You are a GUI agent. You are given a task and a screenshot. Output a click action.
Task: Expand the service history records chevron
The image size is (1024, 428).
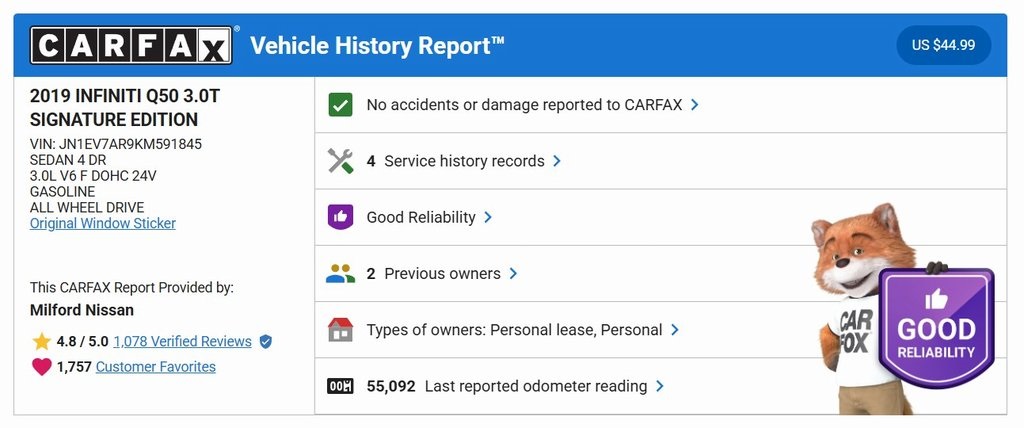click(557, 161)
